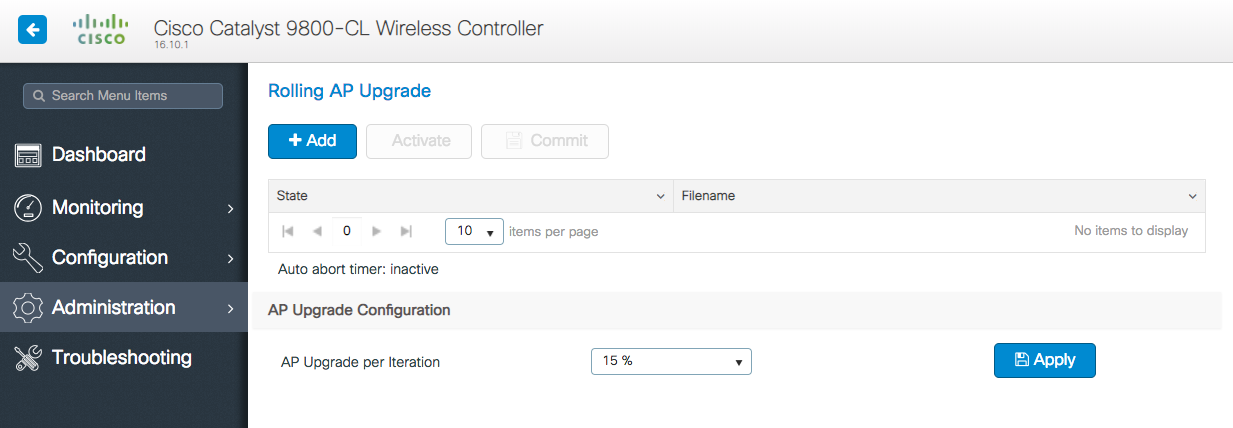Click the Troubleshooting tools icon

(x=27, y=358)
